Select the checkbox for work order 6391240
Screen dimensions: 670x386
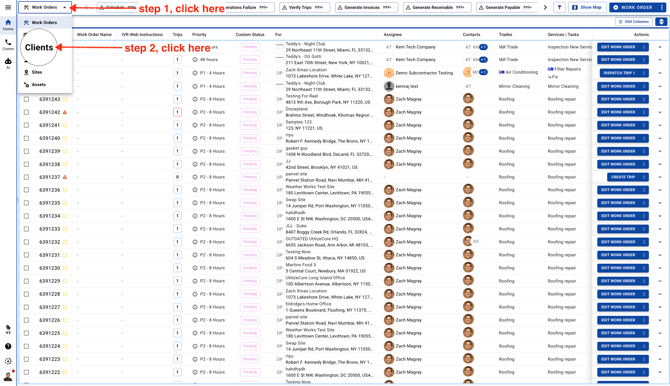pos(26,138)
